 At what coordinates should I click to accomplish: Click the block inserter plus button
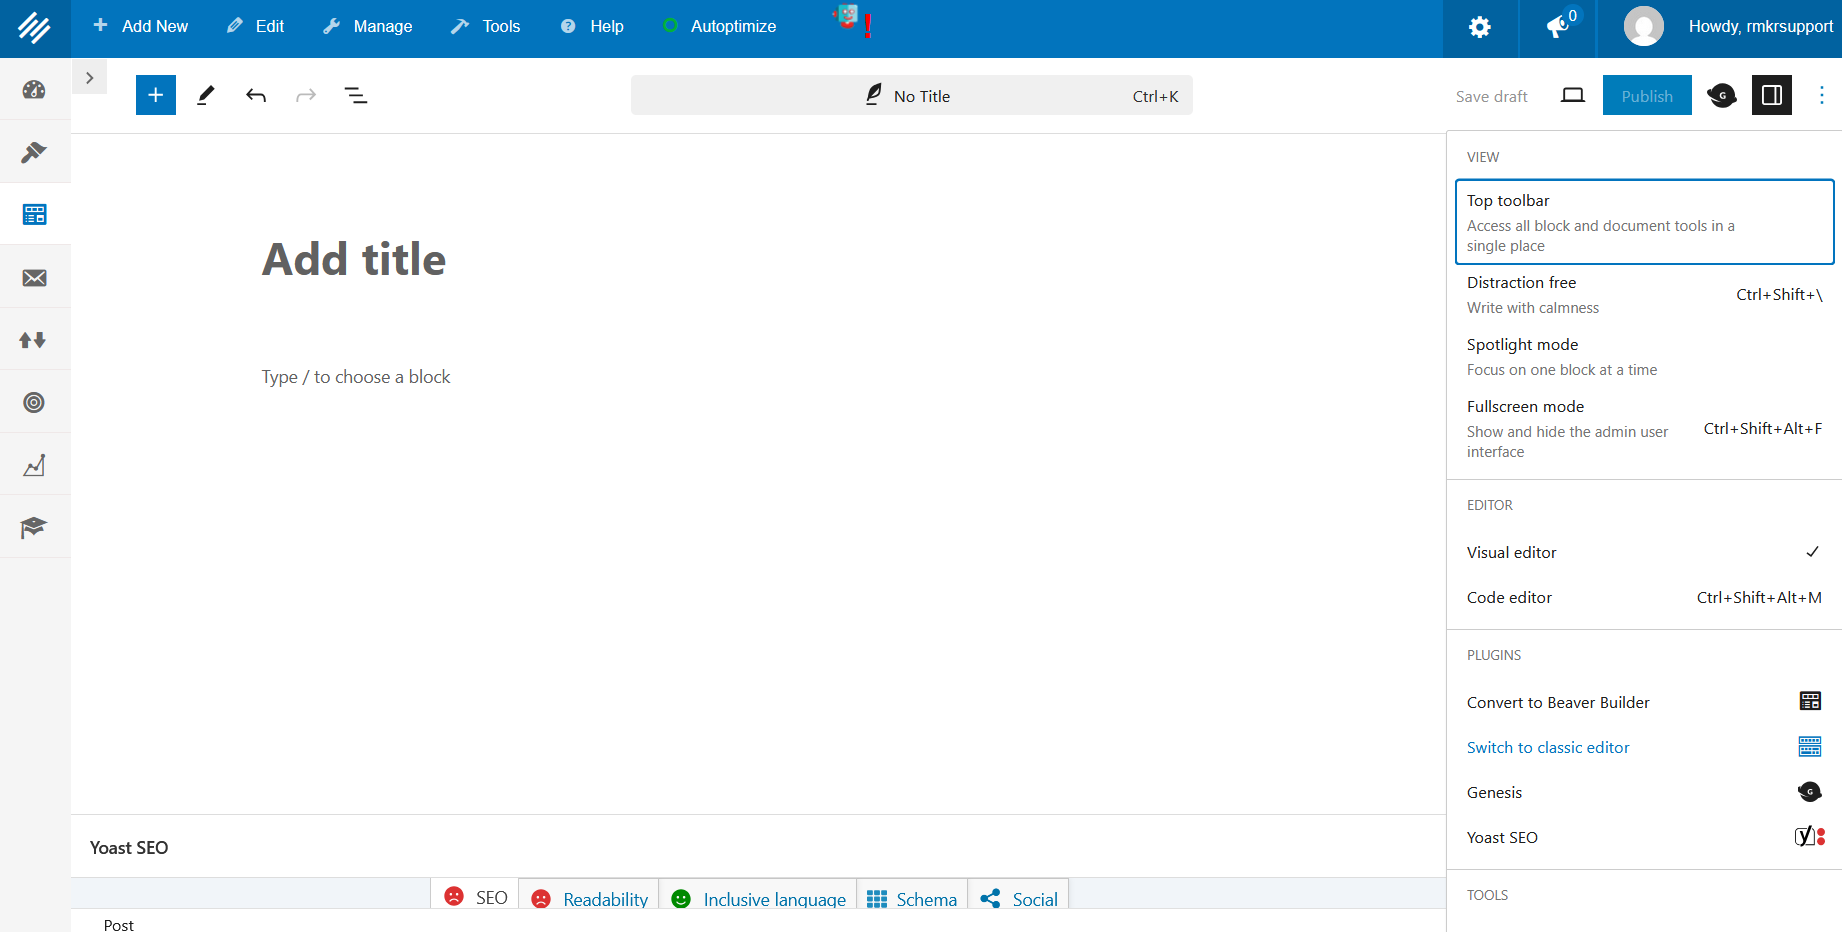click(156, 95)
